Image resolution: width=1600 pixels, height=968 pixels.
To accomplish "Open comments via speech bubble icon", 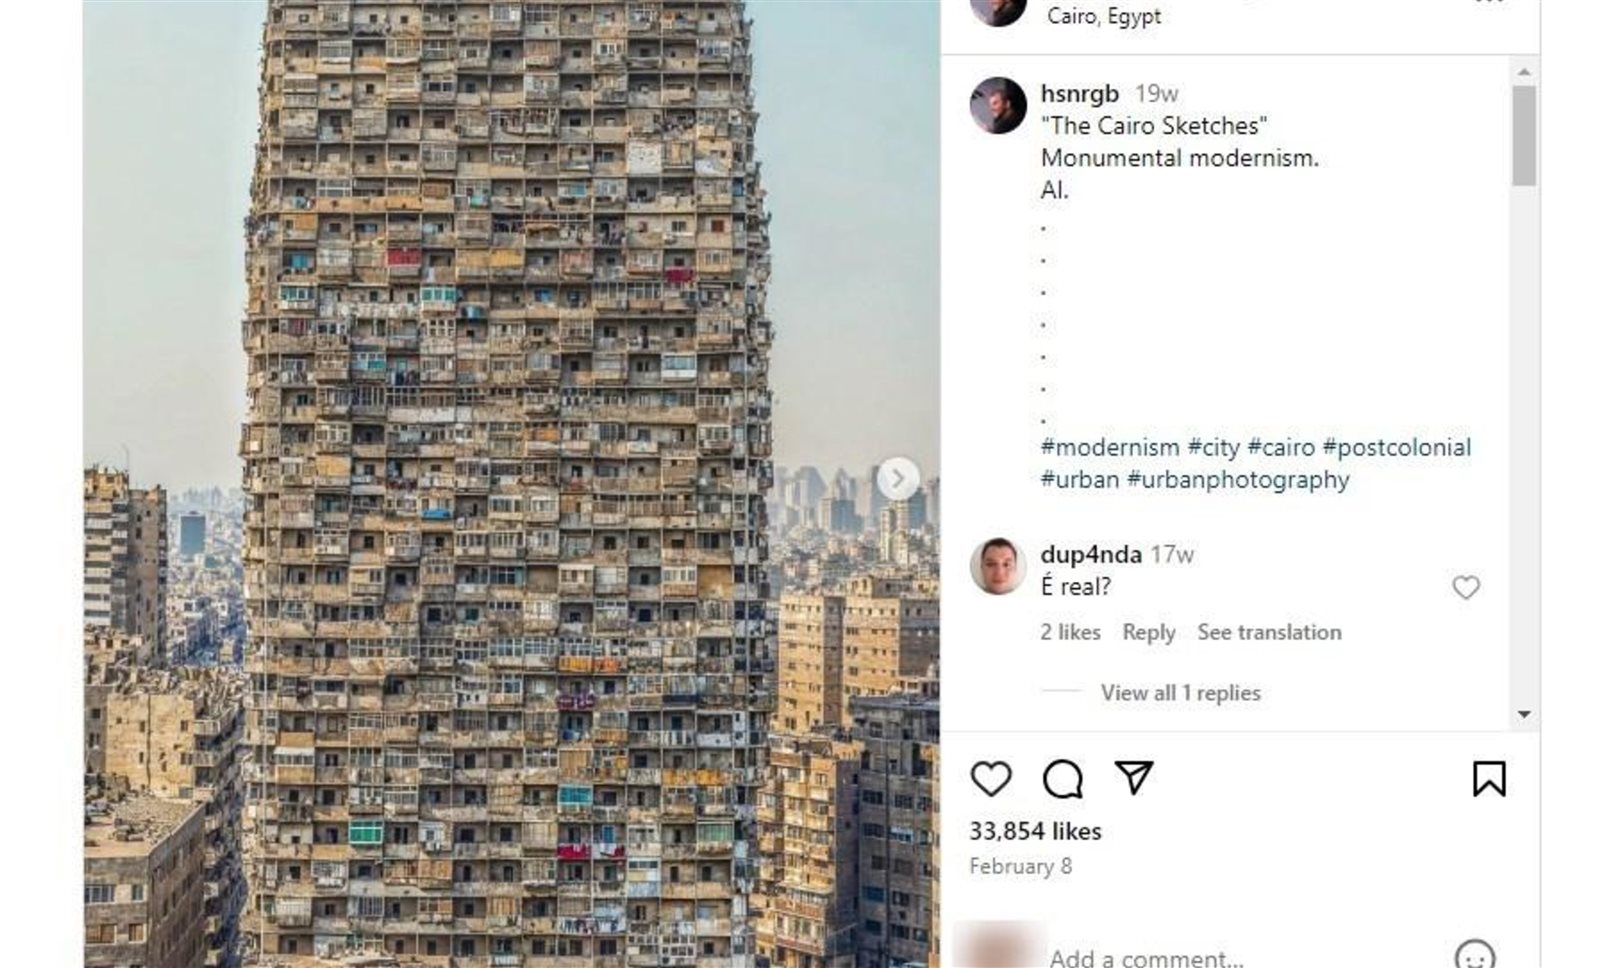I will (x=1062, y=779).
